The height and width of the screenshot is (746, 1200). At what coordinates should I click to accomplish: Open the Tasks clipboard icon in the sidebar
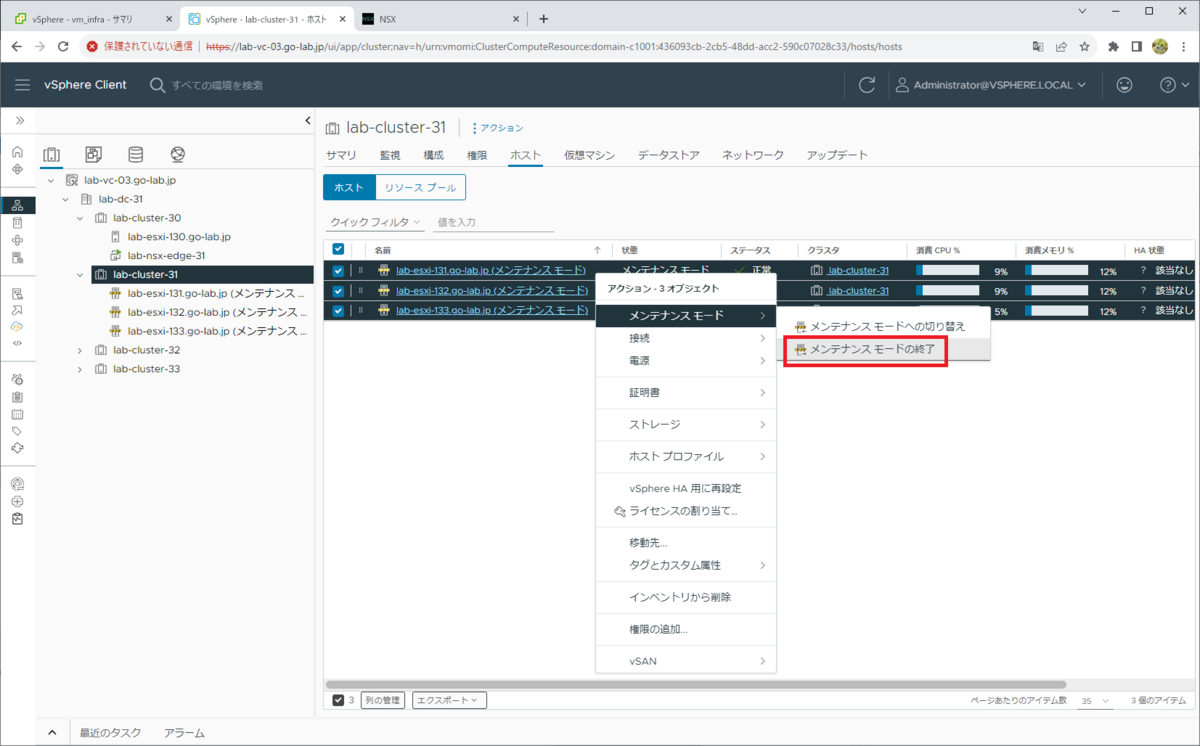pos(17,397)
